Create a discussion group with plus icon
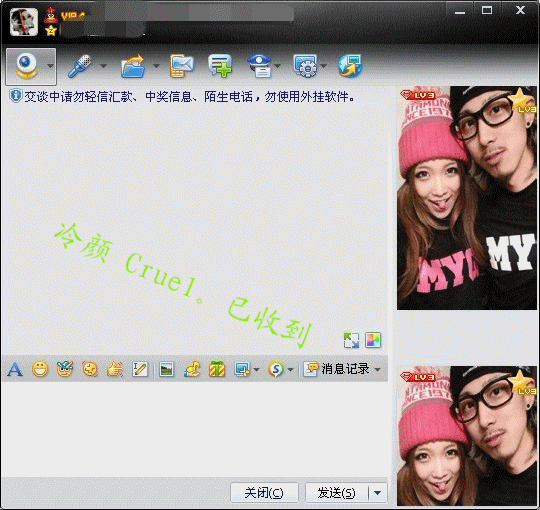 (x=220, y=66)
